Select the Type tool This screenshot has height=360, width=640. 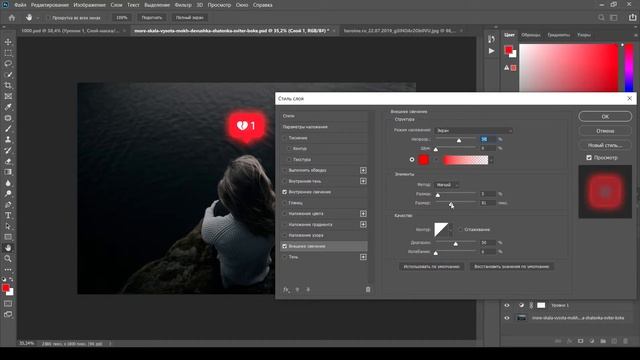click(x=8, y=215)
